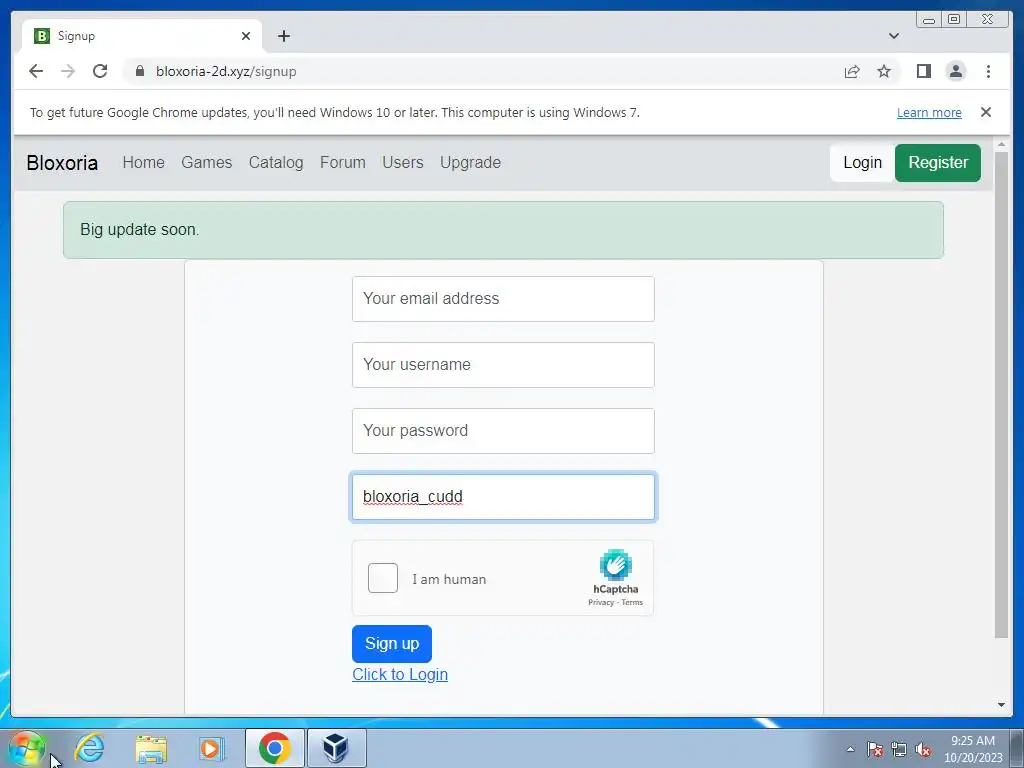Open a new browser tab

[283, 36]
